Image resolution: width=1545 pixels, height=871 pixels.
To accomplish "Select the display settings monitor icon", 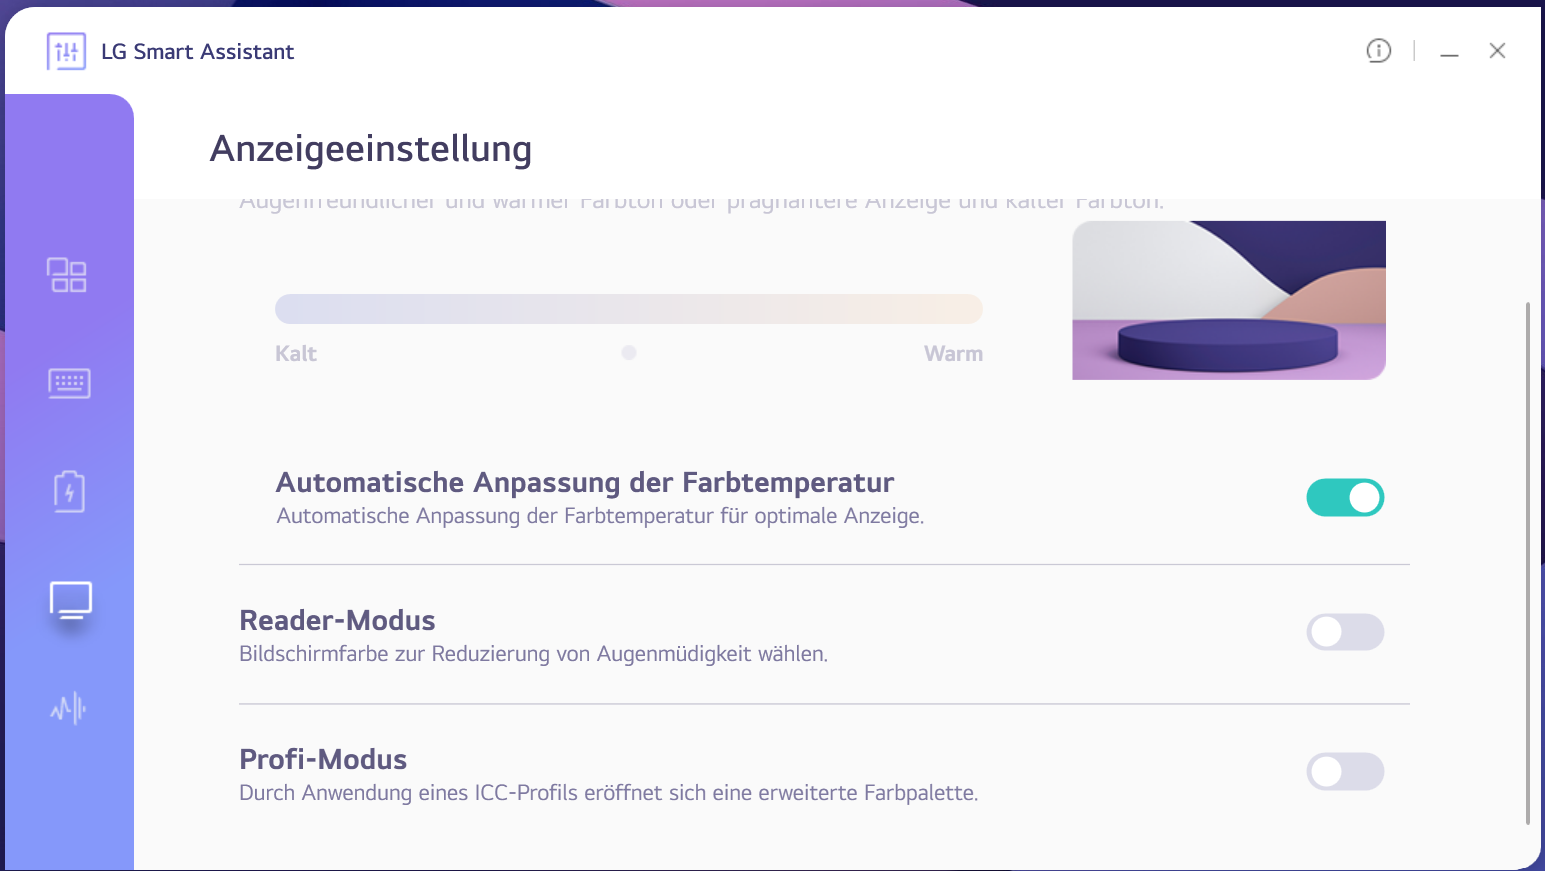I will (71, 600).
